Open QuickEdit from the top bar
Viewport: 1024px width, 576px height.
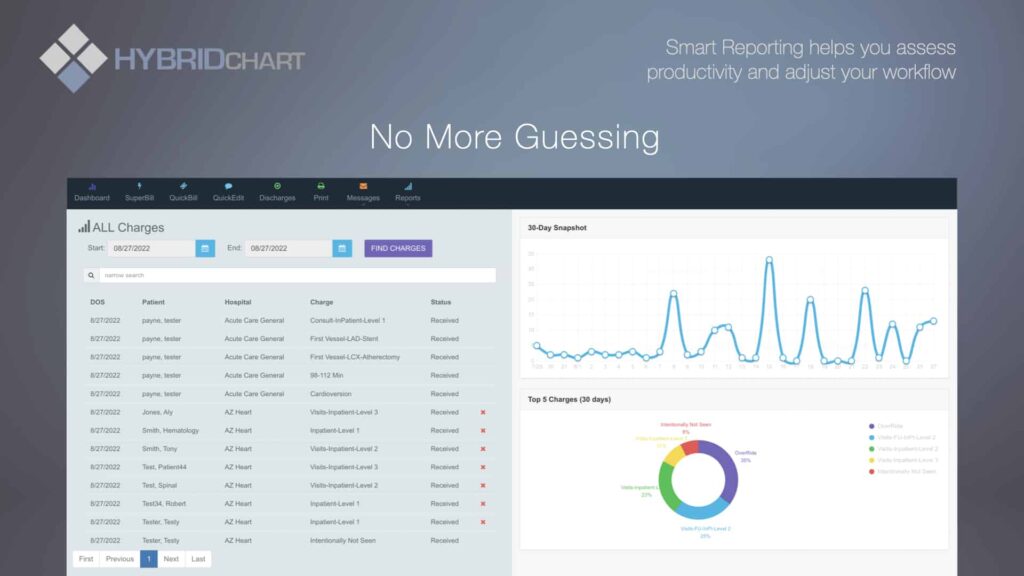pyautogui.click(x=228, y=192)
